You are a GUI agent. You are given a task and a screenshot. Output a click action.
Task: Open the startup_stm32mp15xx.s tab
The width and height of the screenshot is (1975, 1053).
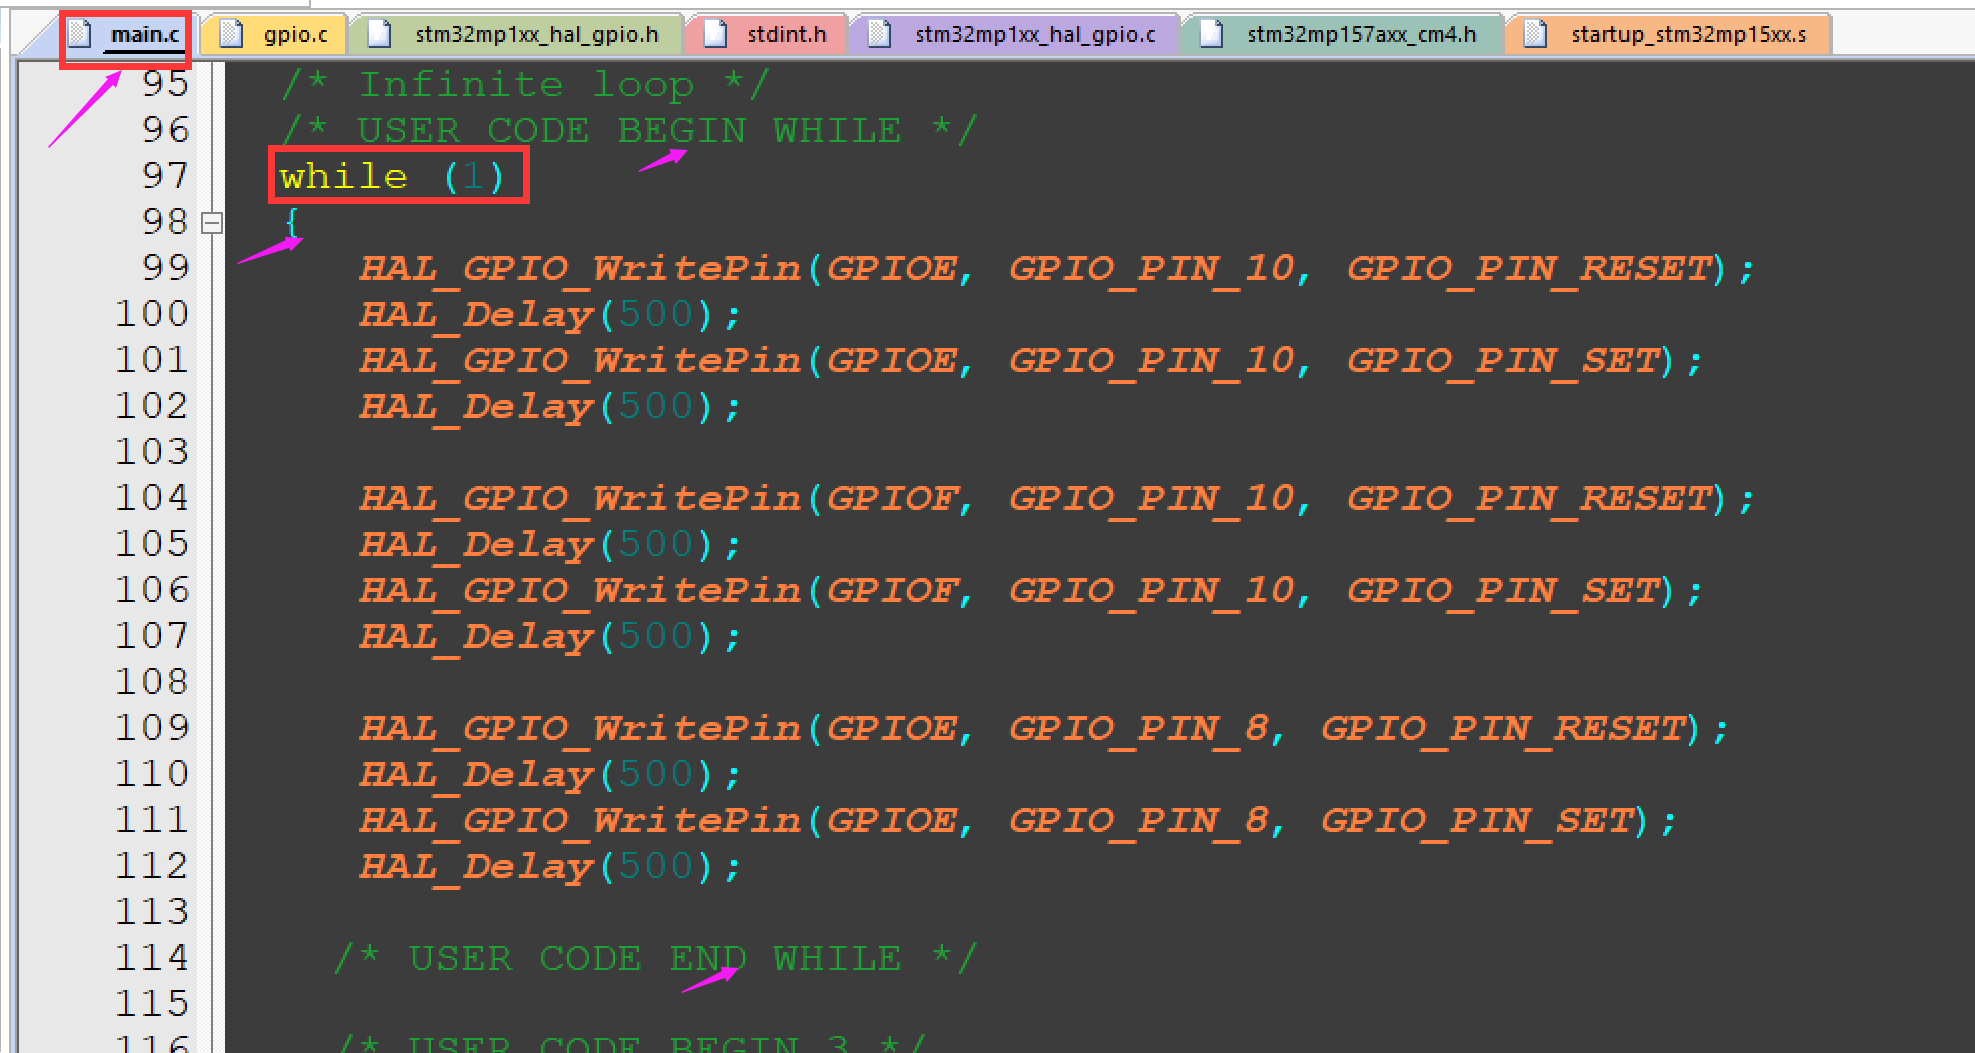[1688, 34]
